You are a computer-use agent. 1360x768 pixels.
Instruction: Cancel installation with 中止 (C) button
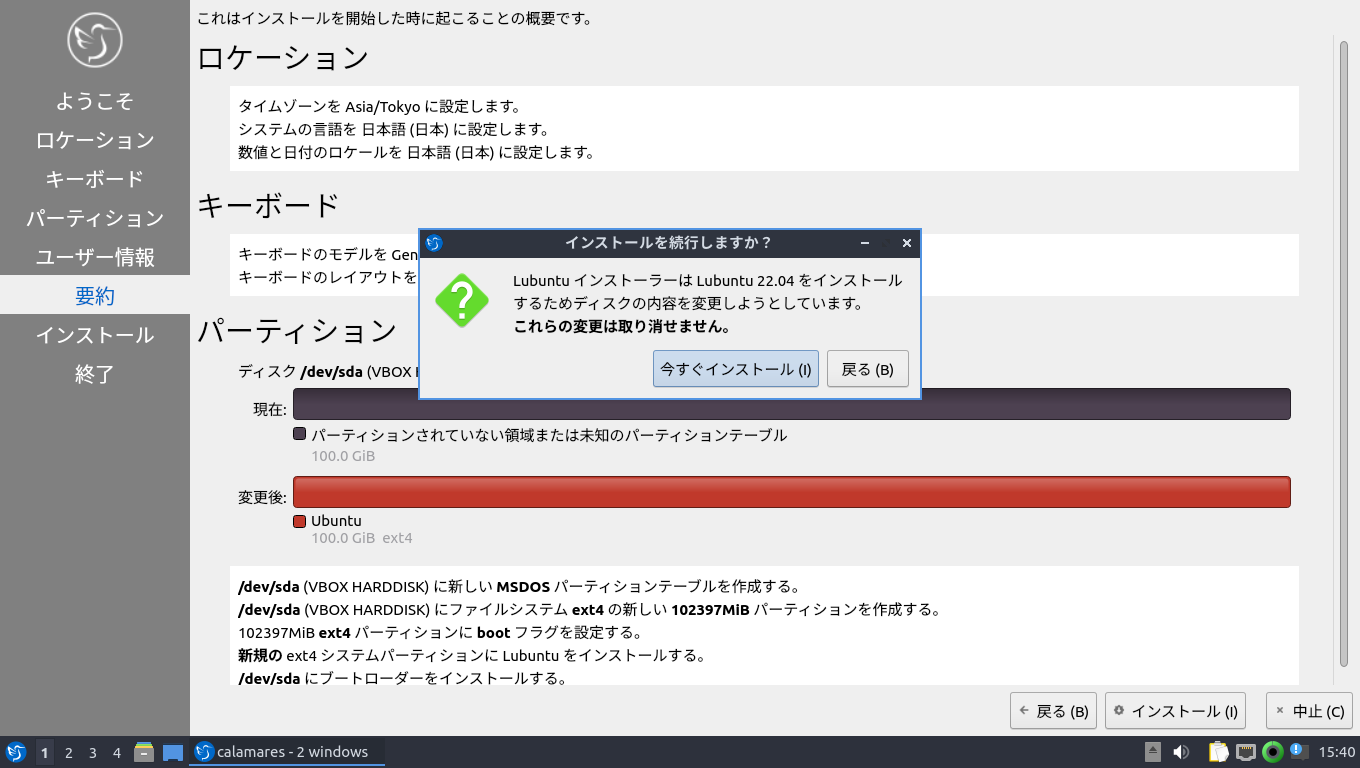(1310, 711)
